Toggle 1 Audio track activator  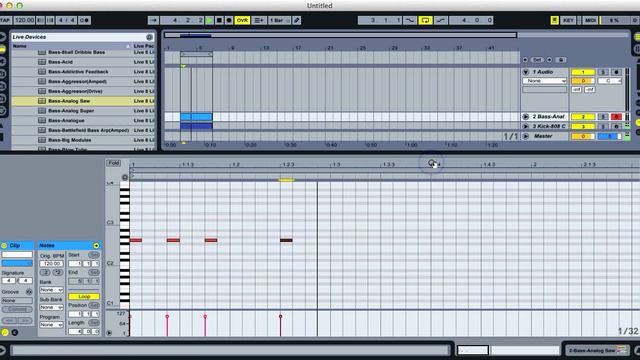[x=583, y=72]
